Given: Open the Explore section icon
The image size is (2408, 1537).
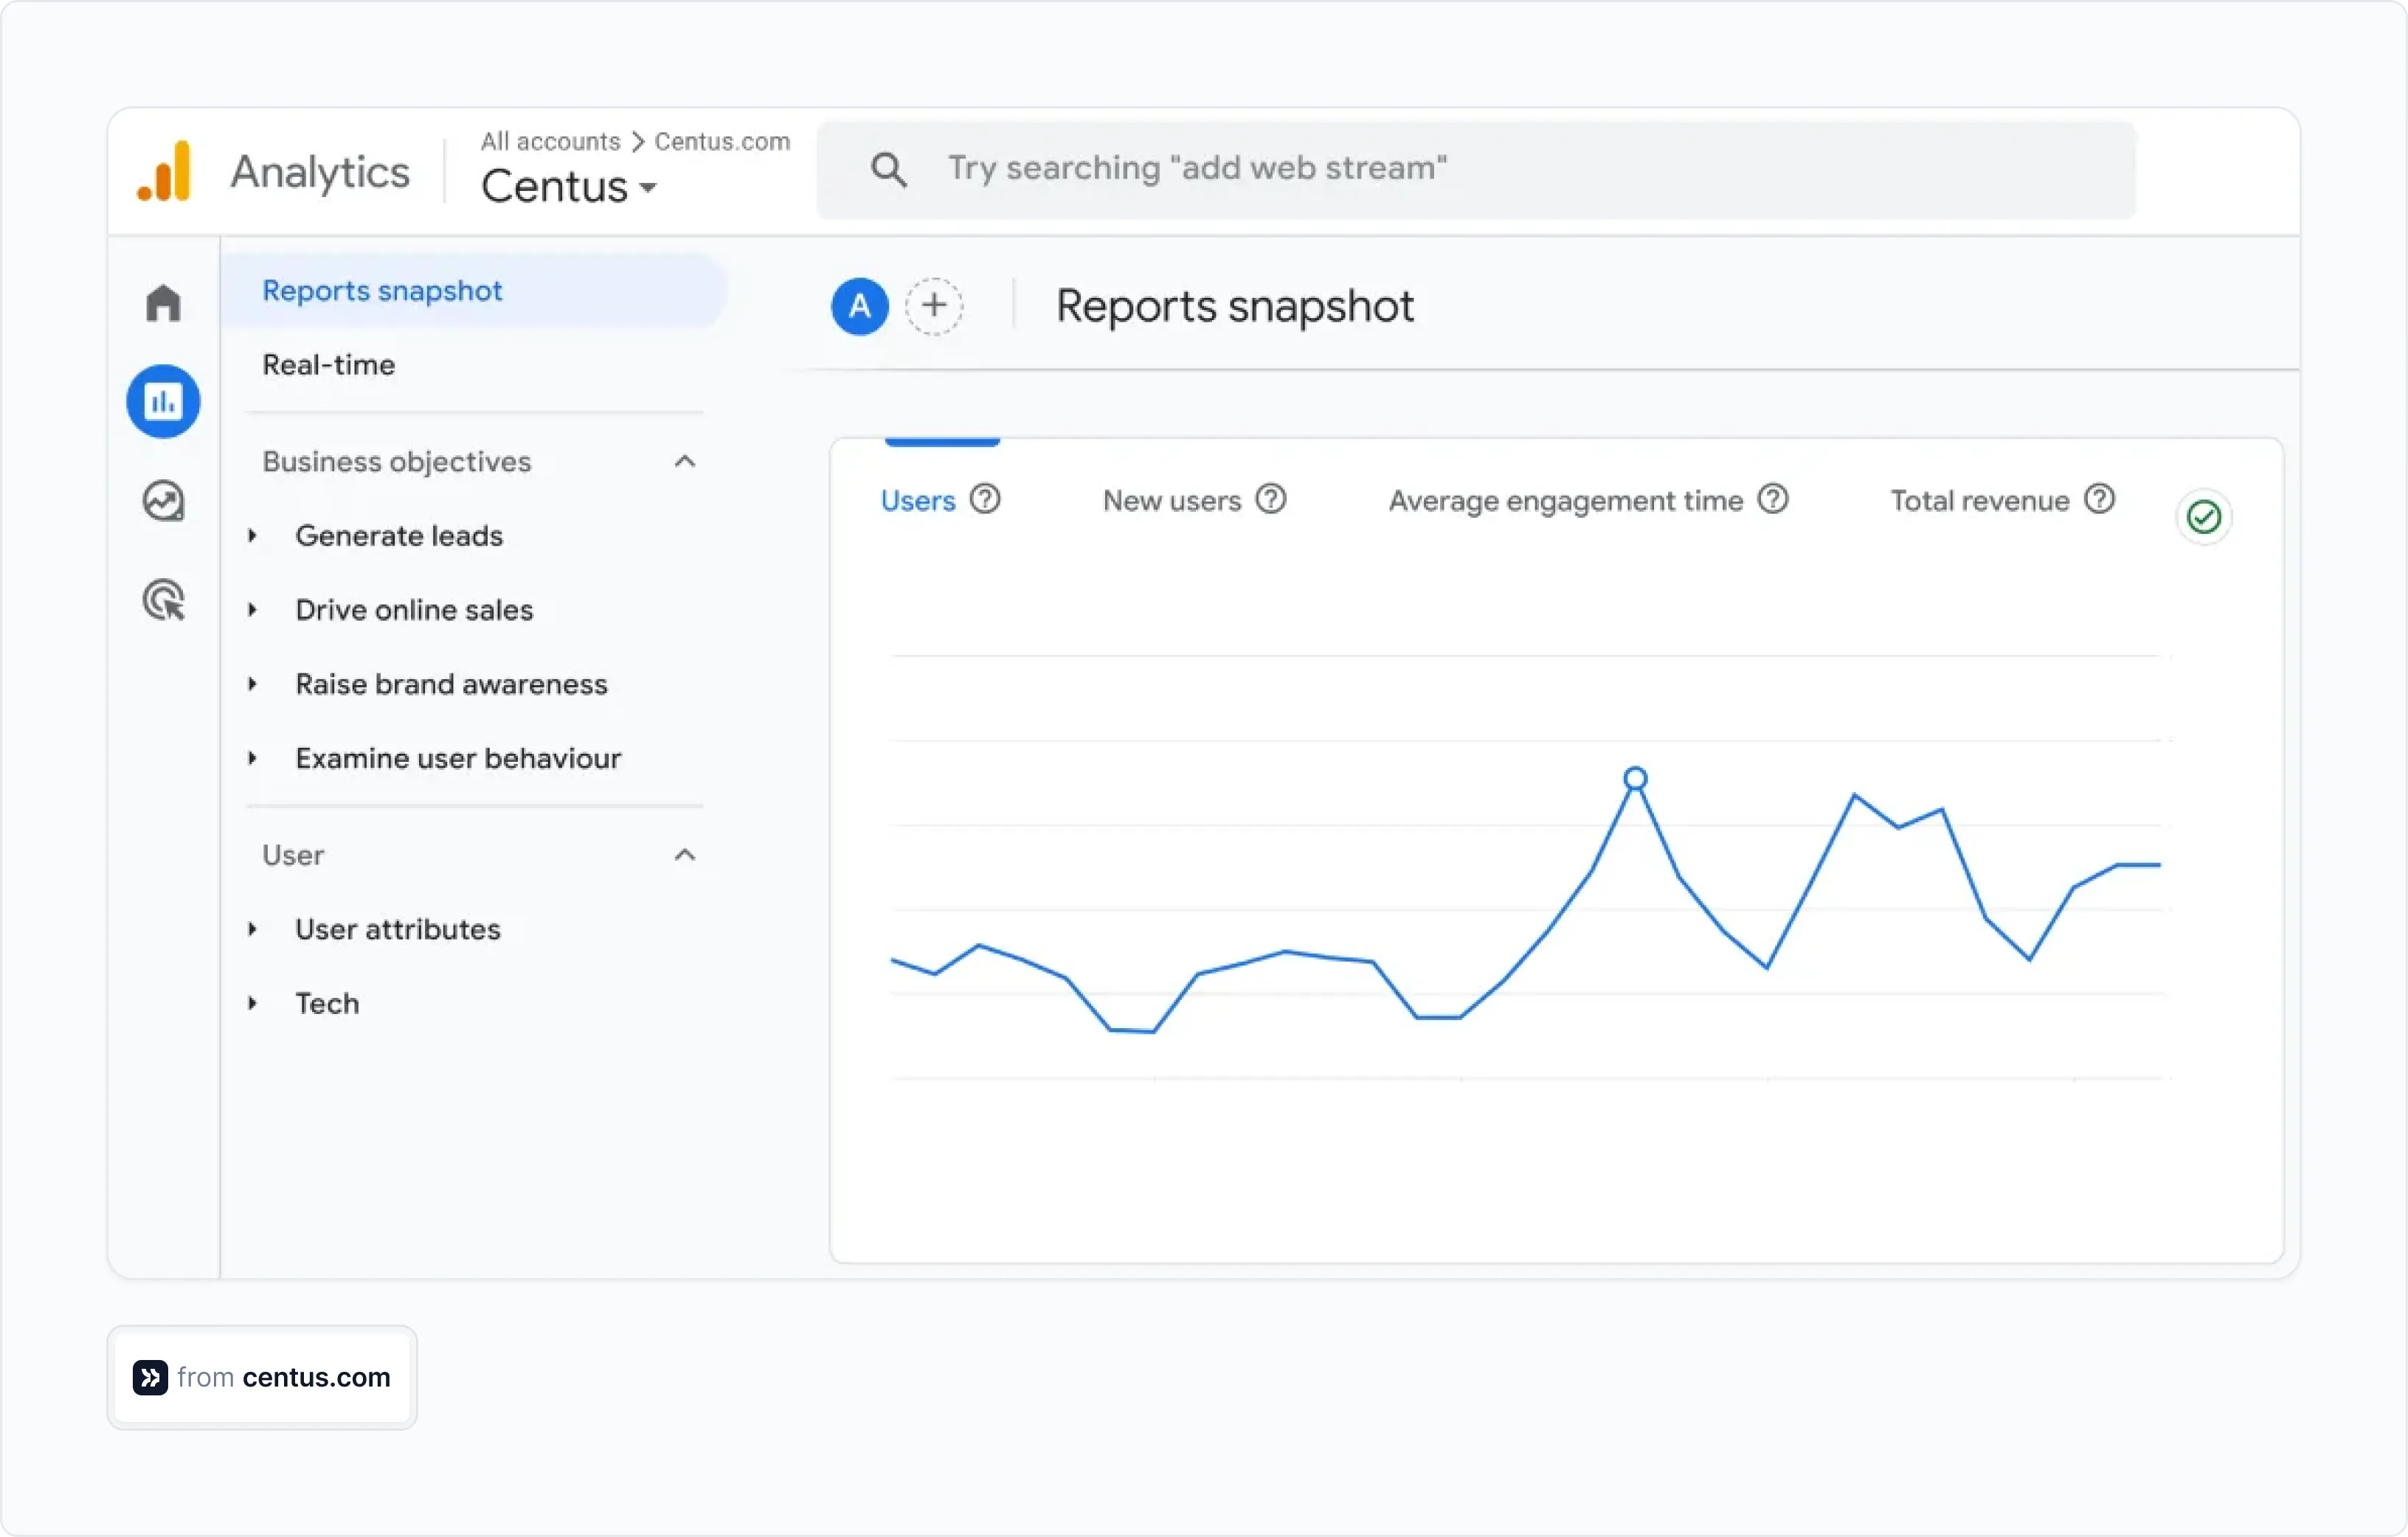Looking at the screenshot, I should click(163, 501).
